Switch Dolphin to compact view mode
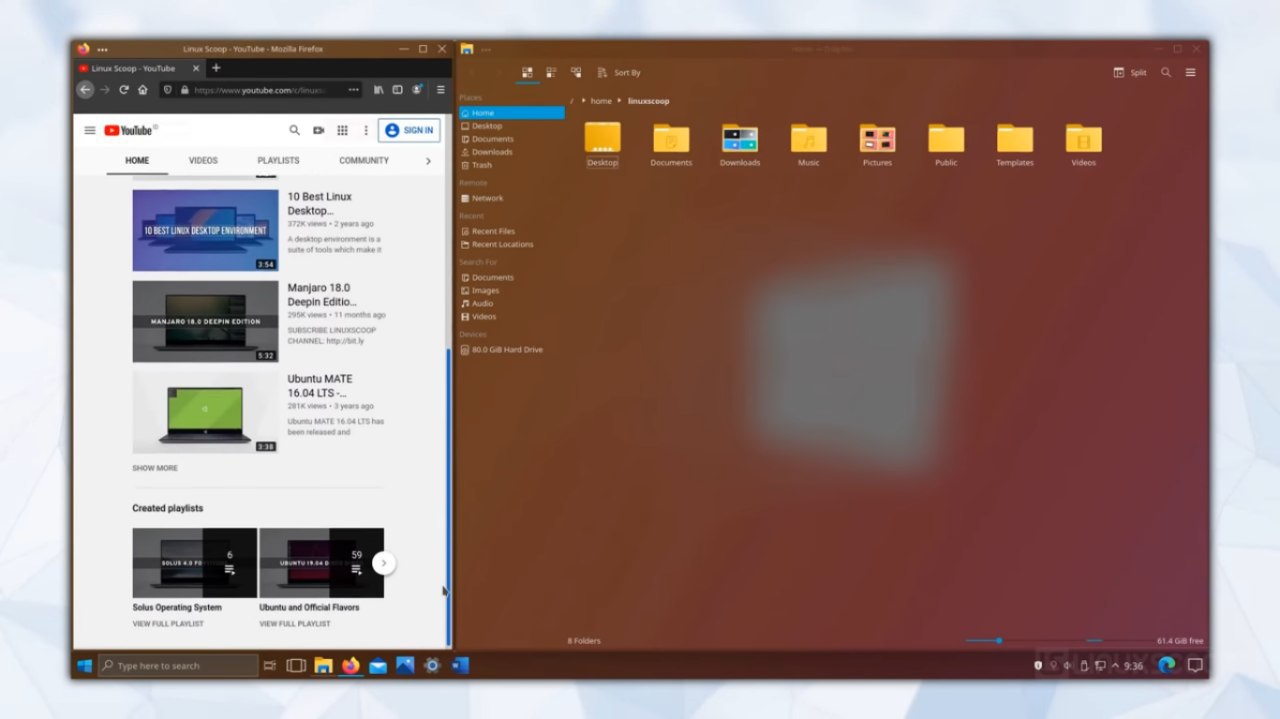The height and width of the screenshot is (719, 1280). click(551, 72)
